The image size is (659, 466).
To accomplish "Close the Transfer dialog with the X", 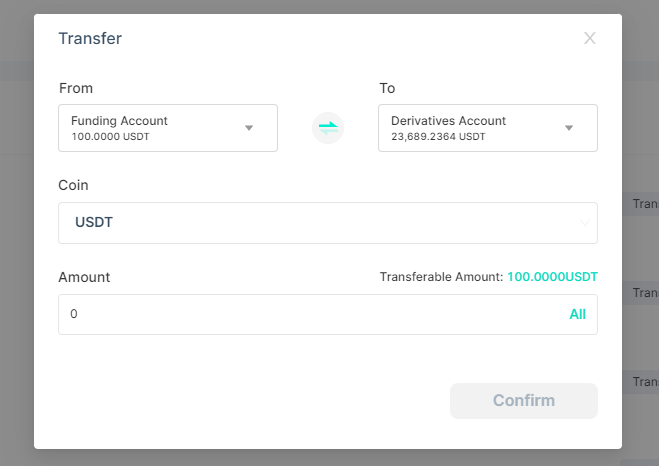I will click(590, 38).
